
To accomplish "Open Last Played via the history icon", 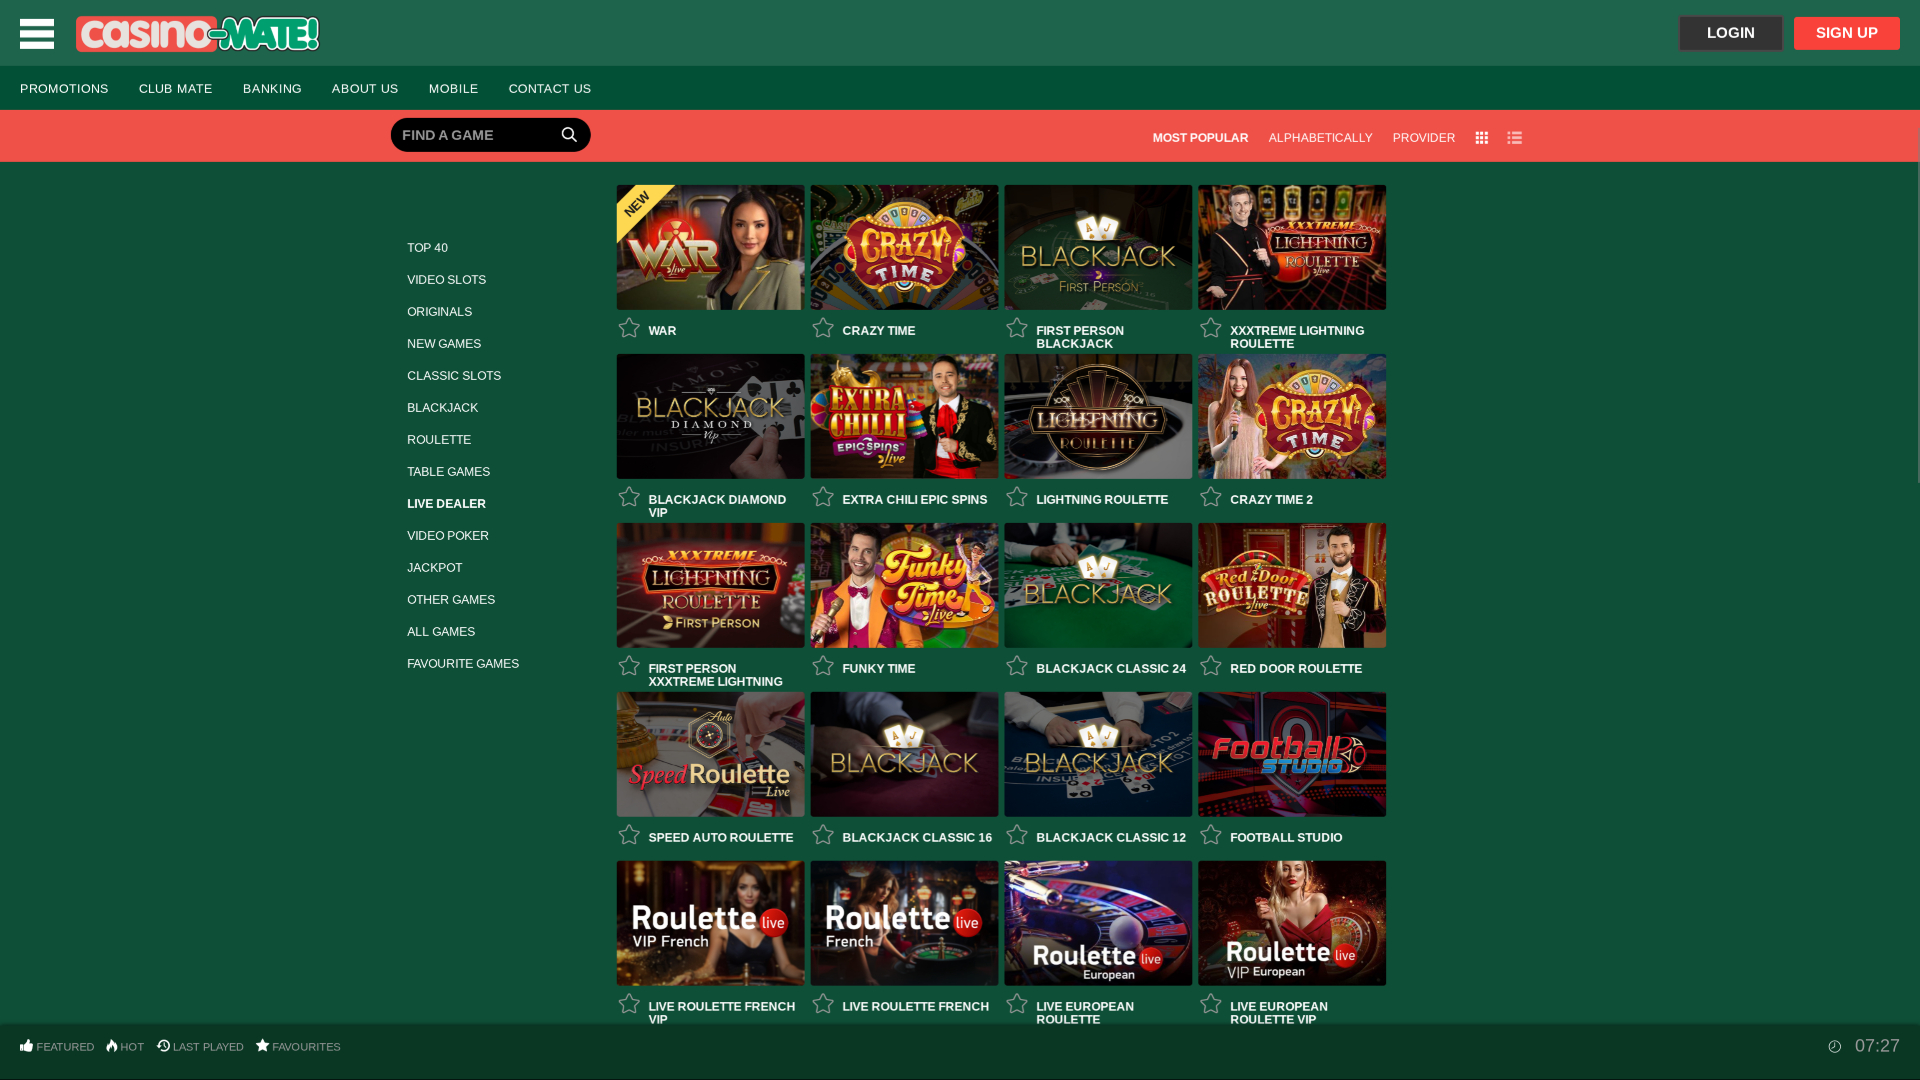I will pos(163,1046).
